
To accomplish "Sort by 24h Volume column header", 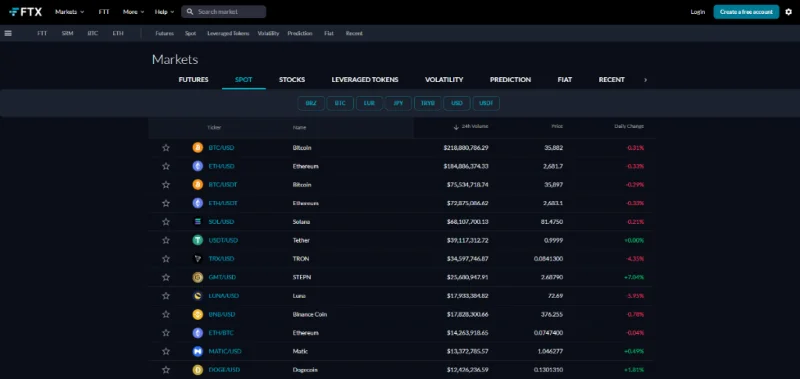I will (470, 127).
